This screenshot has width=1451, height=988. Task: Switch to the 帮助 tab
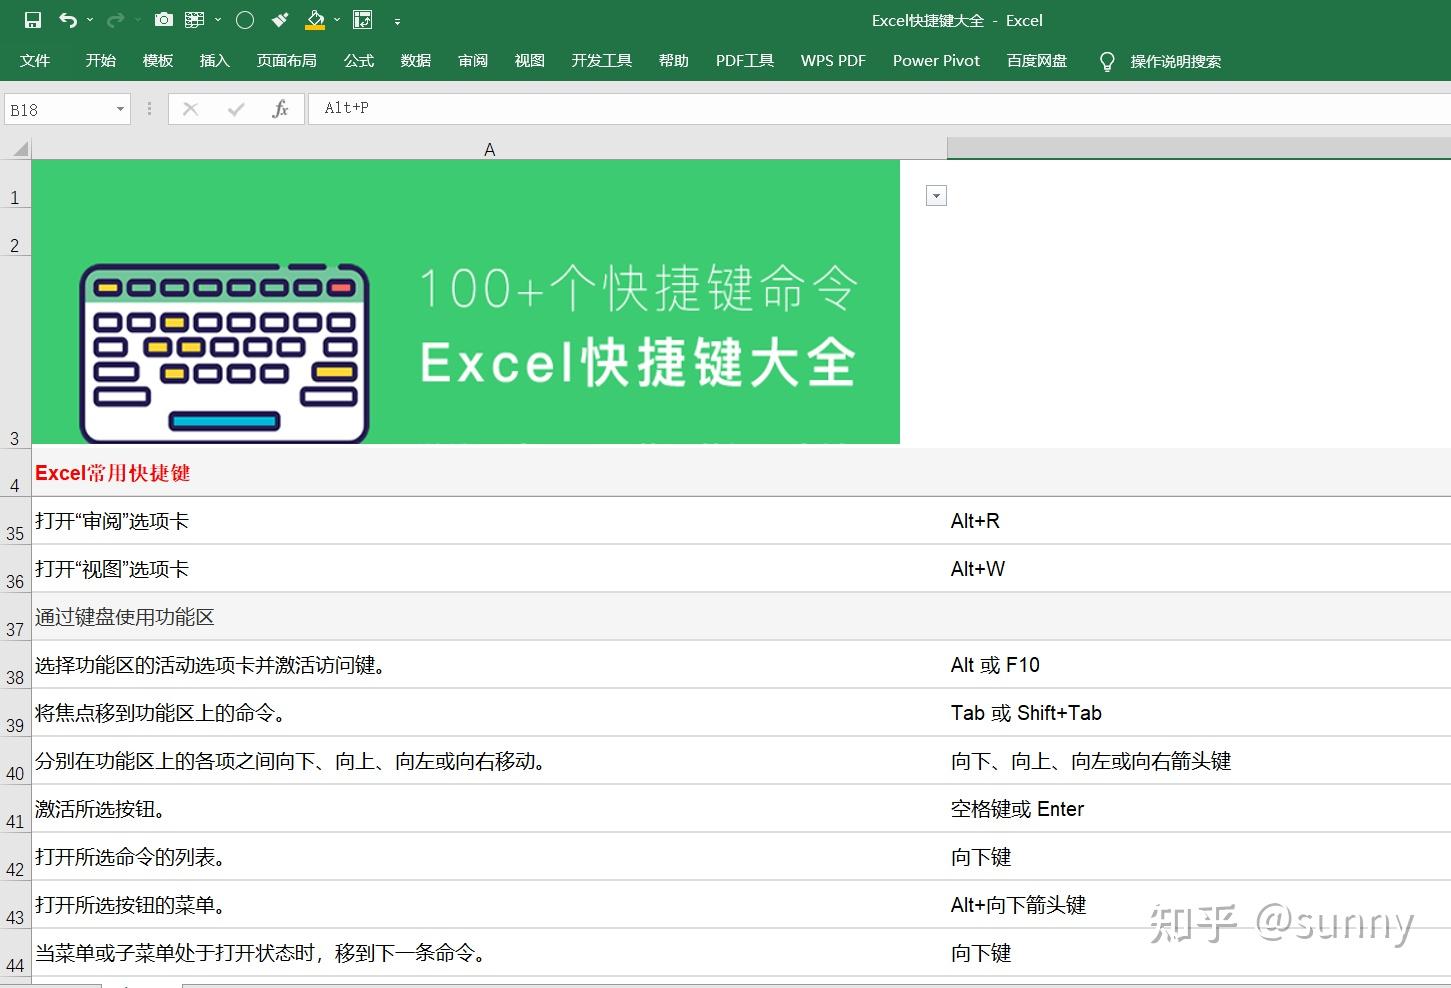click(x=674, y=61)
